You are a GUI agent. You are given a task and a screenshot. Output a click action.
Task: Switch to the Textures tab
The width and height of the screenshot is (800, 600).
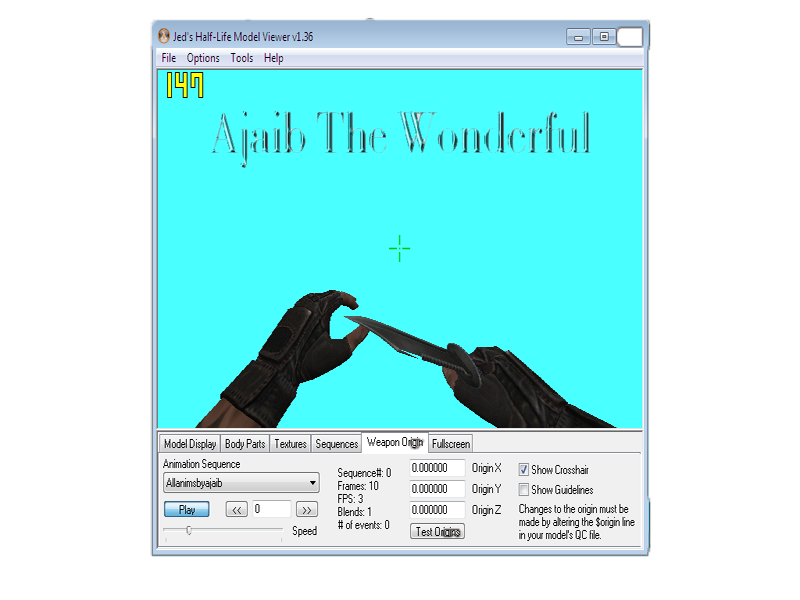[290, 444]
